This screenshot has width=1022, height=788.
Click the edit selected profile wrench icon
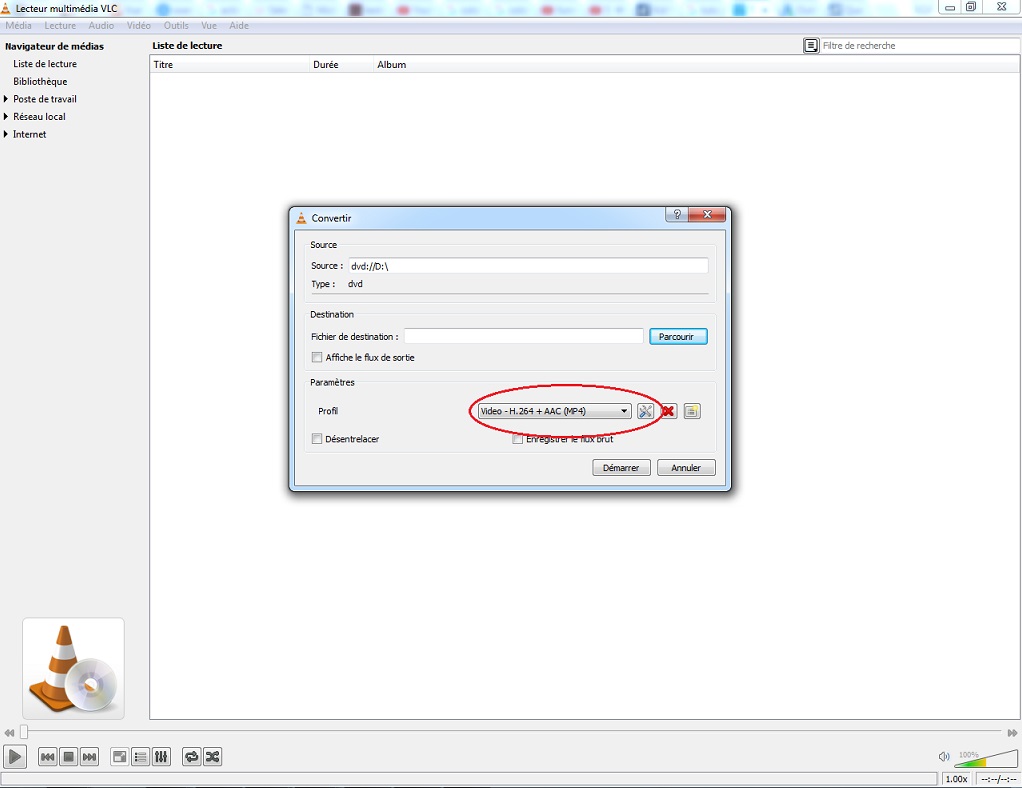point(645,411)
